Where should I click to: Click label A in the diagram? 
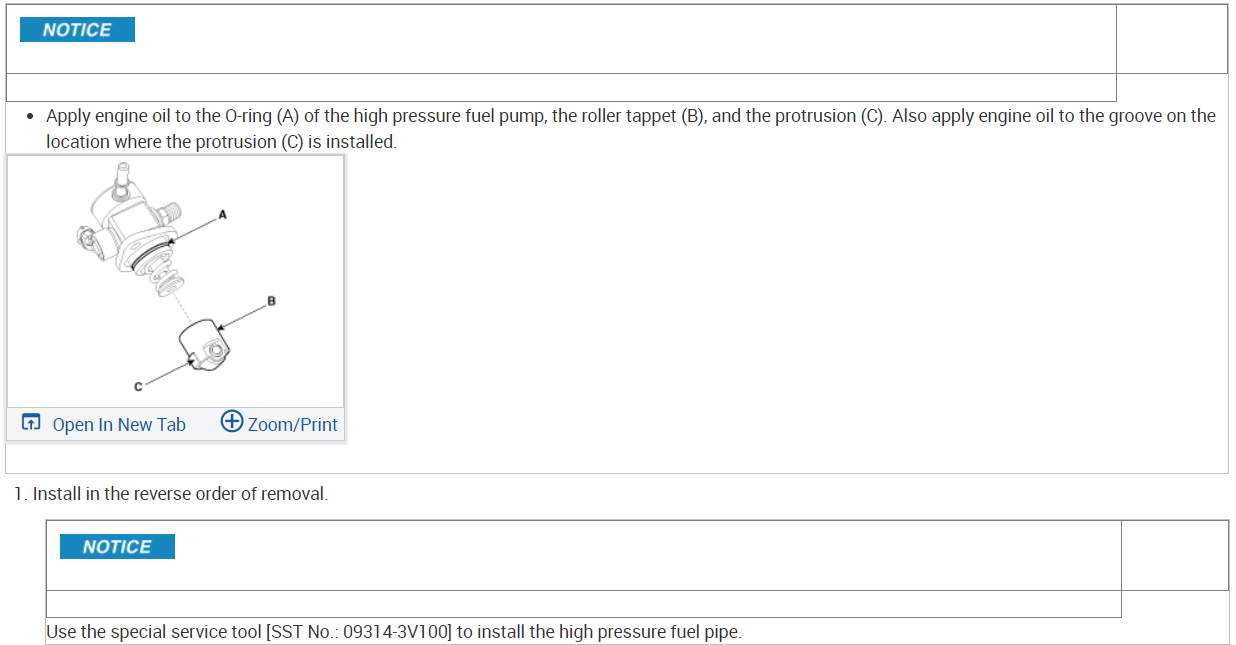tap(222, 214)
